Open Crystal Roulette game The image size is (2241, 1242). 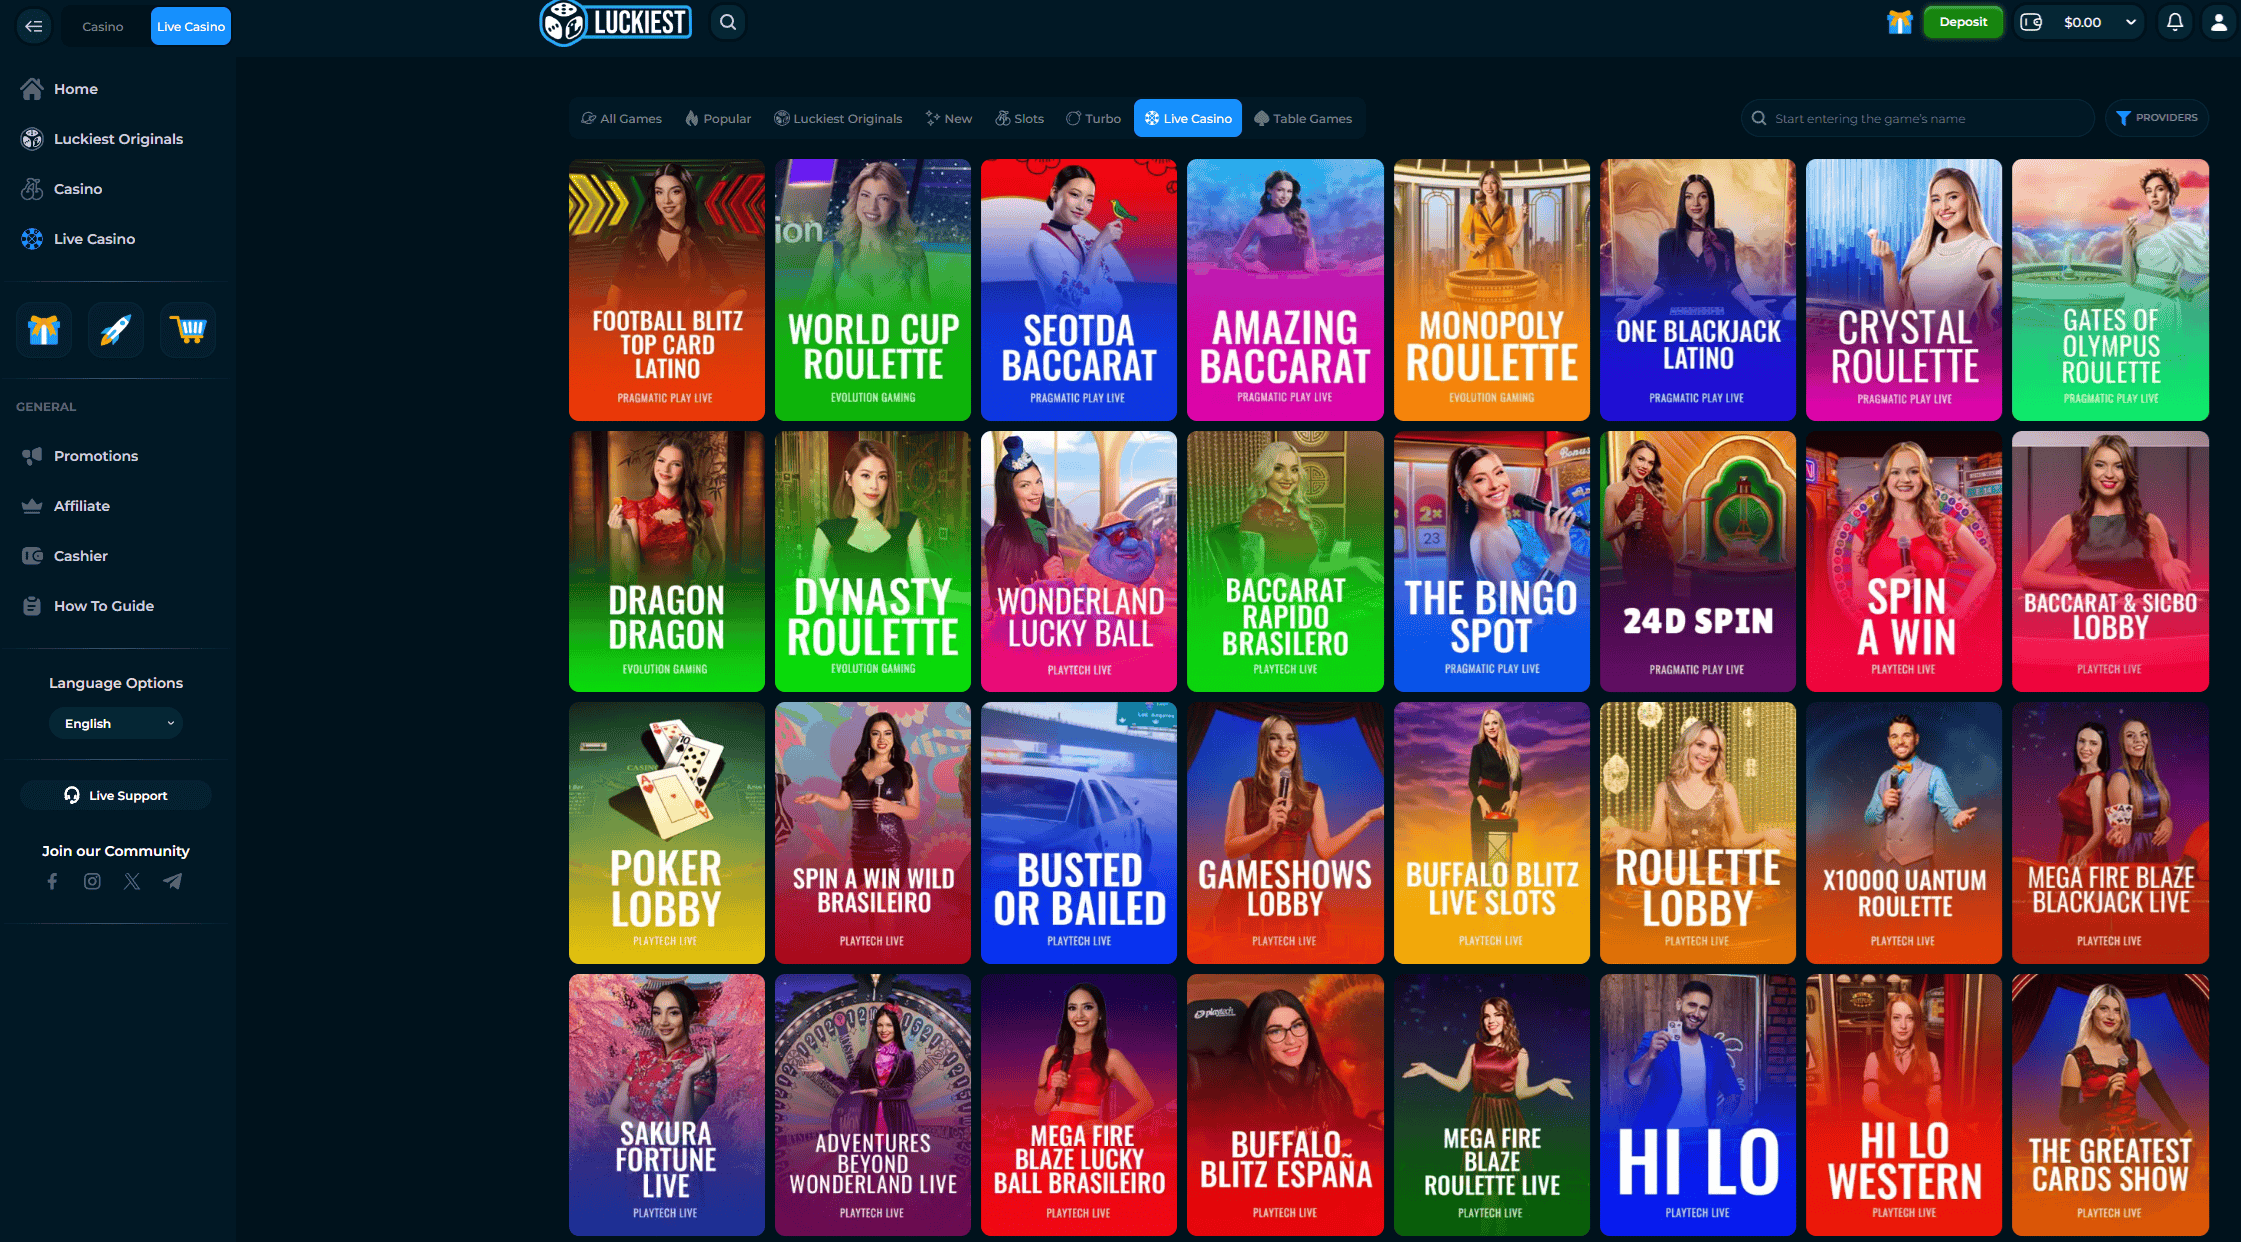(x=1904, y=290)
